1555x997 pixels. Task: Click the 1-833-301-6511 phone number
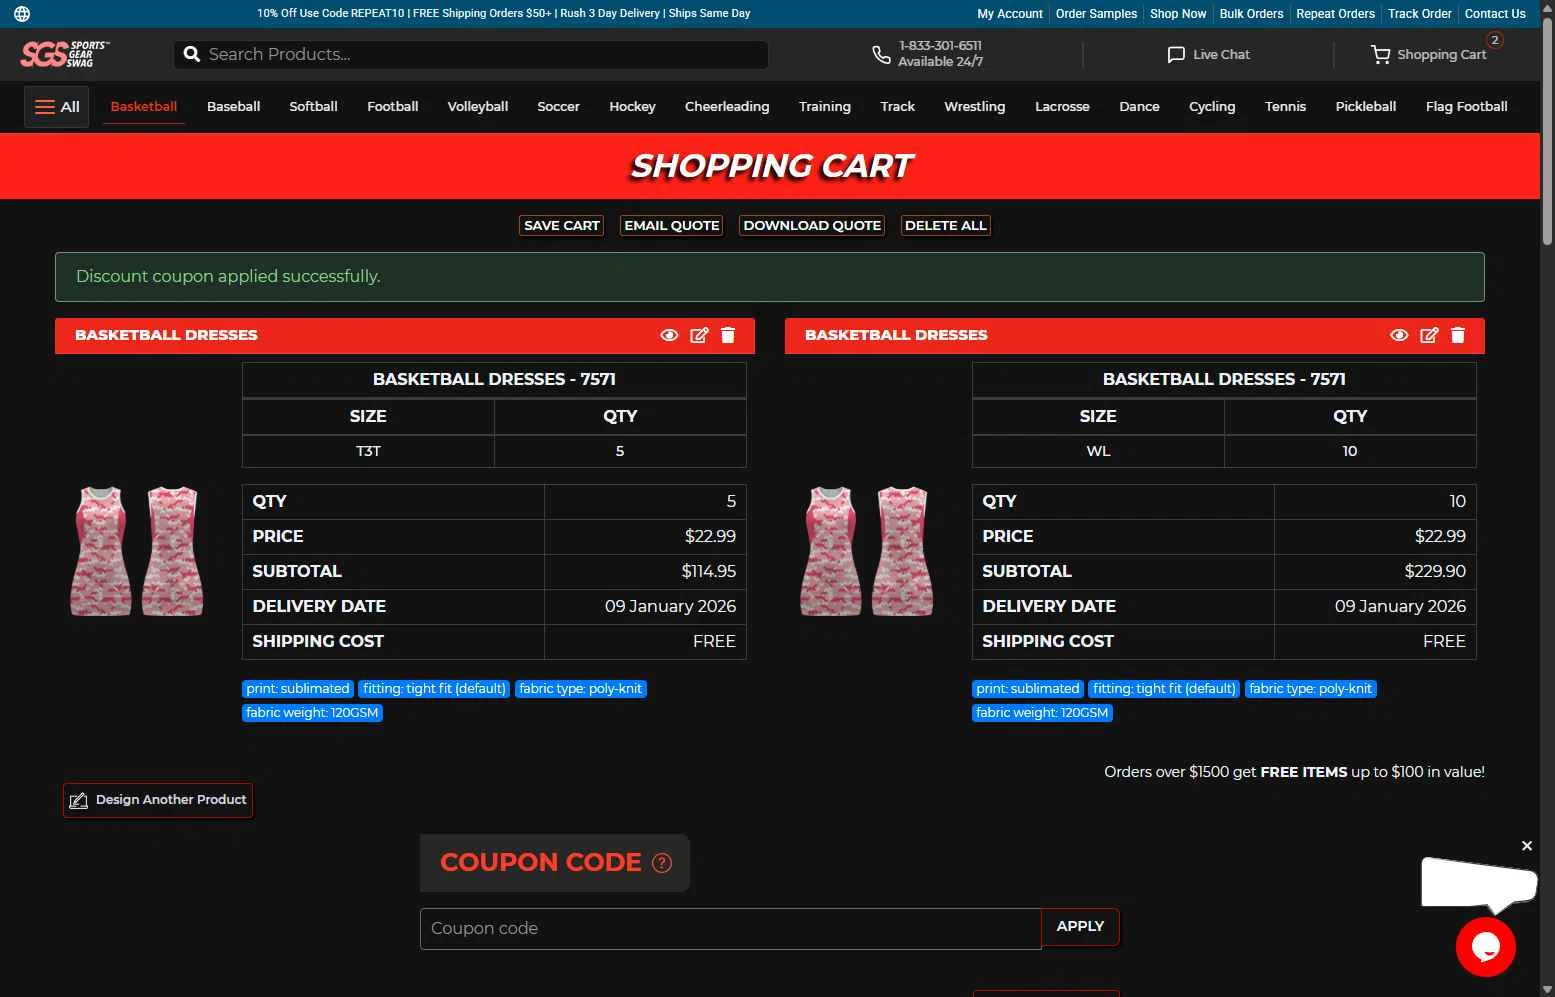[x=940, y=46]
